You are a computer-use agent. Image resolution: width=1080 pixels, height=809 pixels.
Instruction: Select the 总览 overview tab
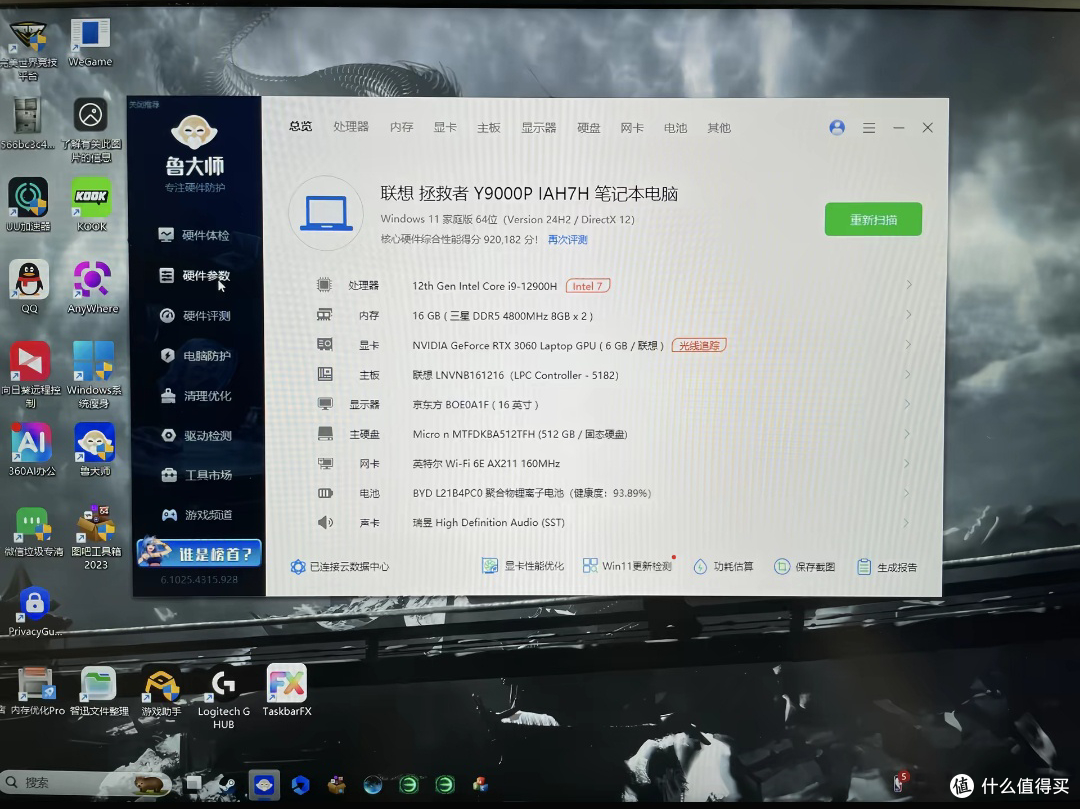point(300,126)
